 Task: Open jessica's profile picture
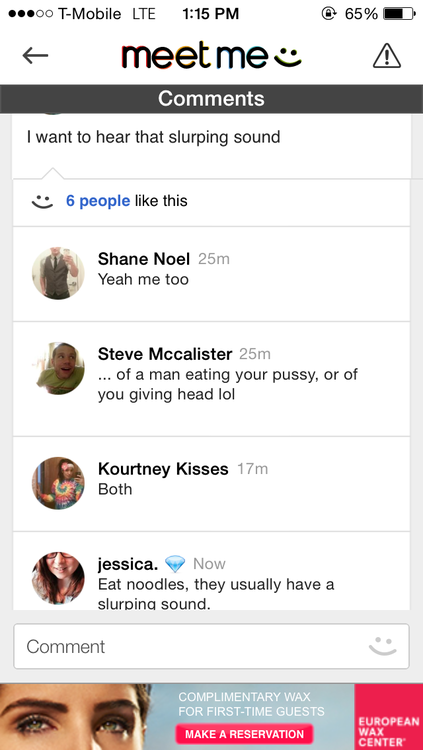coord(58,578)
